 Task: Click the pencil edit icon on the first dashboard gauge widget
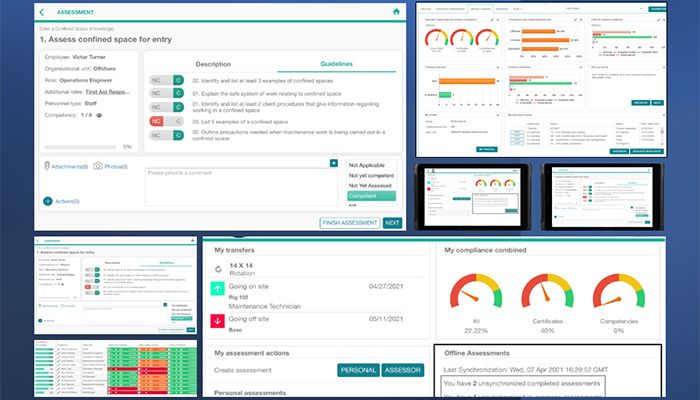[492, 20]
